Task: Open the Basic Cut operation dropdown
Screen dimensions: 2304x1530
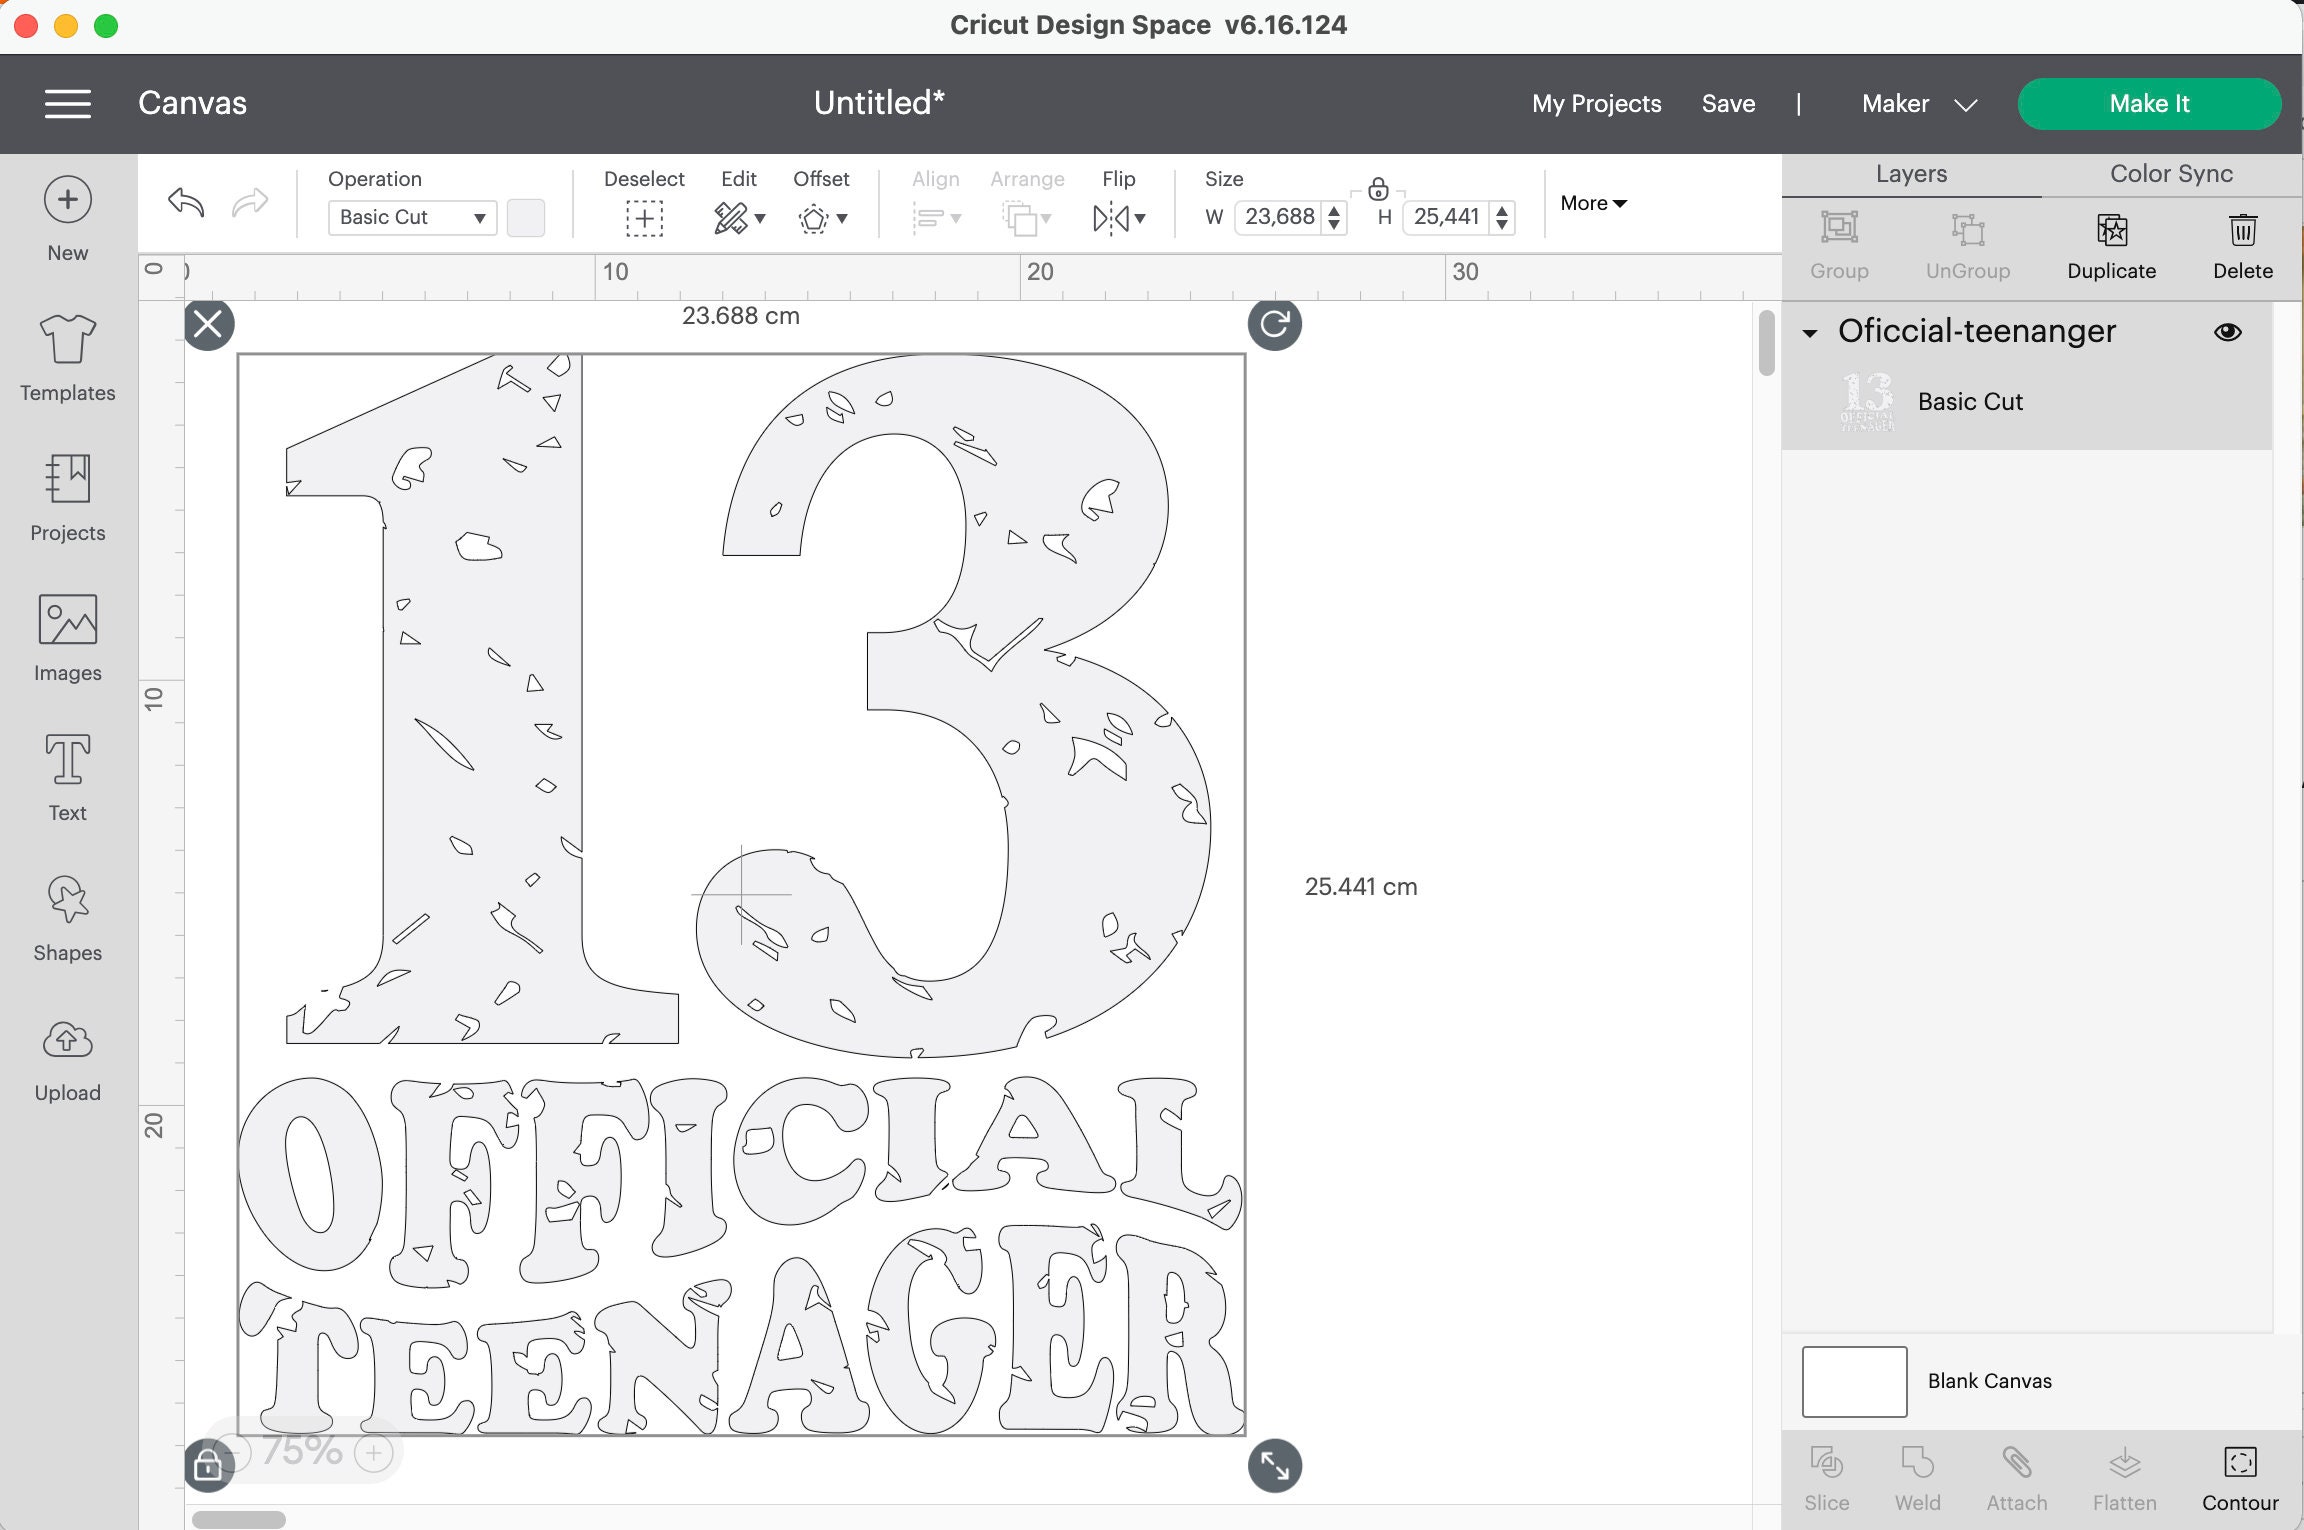Action: 410,217
